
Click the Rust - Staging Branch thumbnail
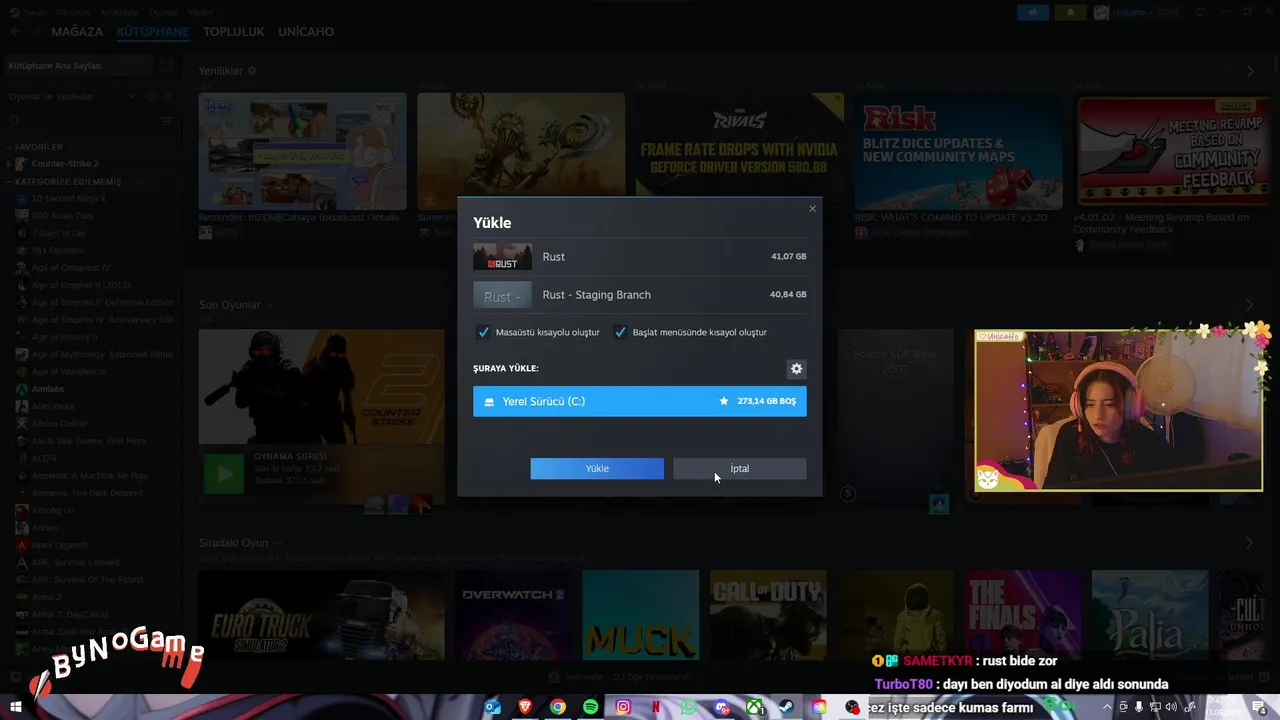tap(502, 295)
